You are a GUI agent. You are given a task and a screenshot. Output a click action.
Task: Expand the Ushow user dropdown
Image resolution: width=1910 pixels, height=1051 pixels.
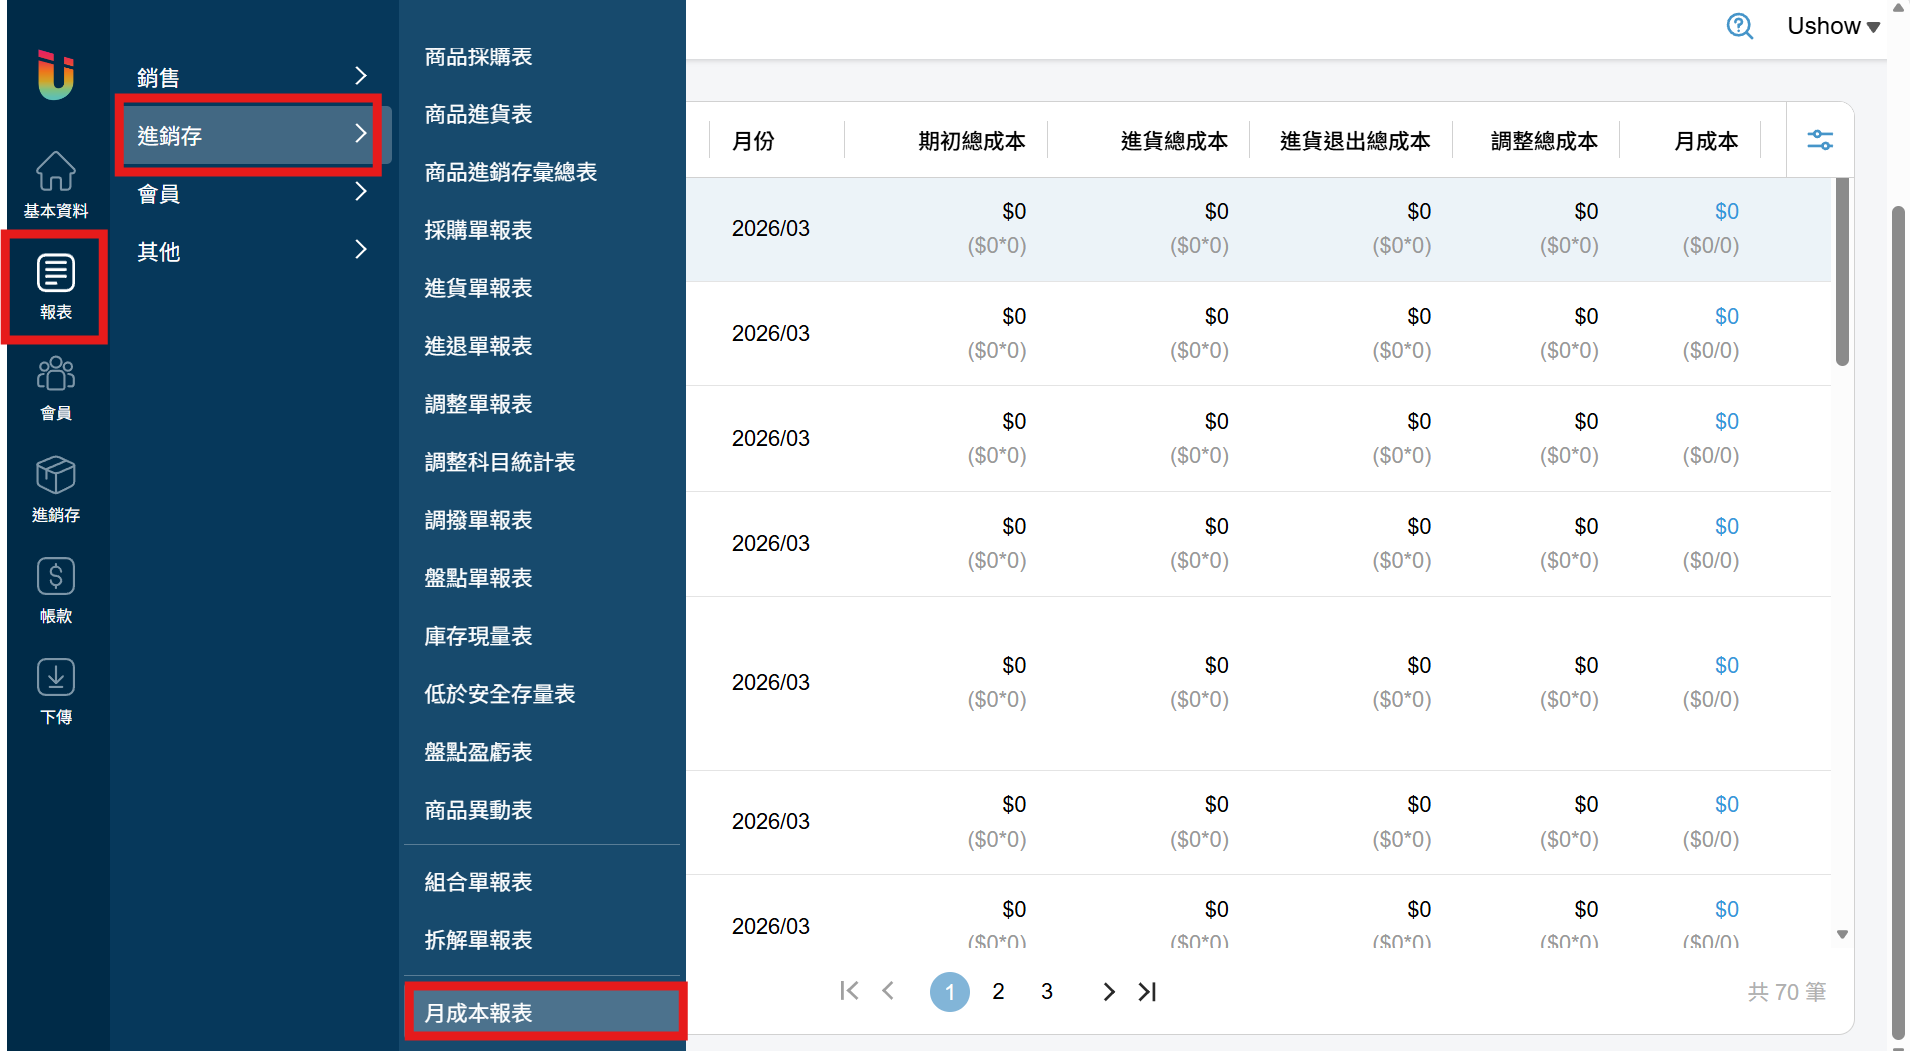1833,26
